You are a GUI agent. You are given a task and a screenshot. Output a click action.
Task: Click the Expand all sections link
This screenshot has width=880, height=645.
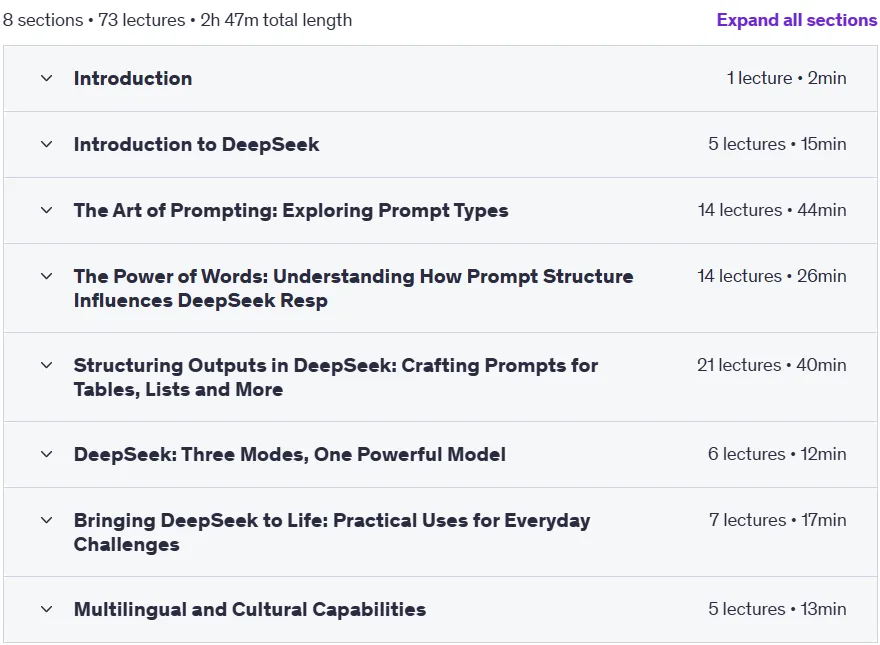[x=796, y=20]
